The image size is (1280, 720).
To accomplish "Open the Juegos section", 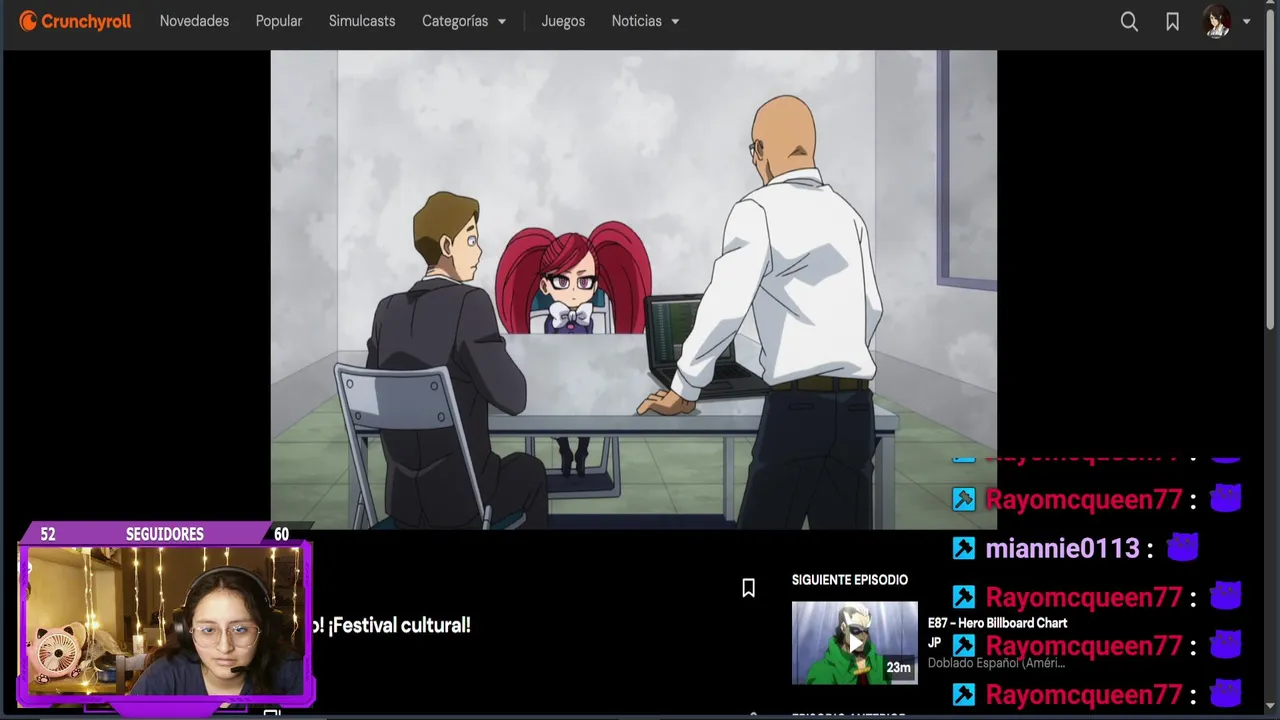I will click(x=563, y=21).
